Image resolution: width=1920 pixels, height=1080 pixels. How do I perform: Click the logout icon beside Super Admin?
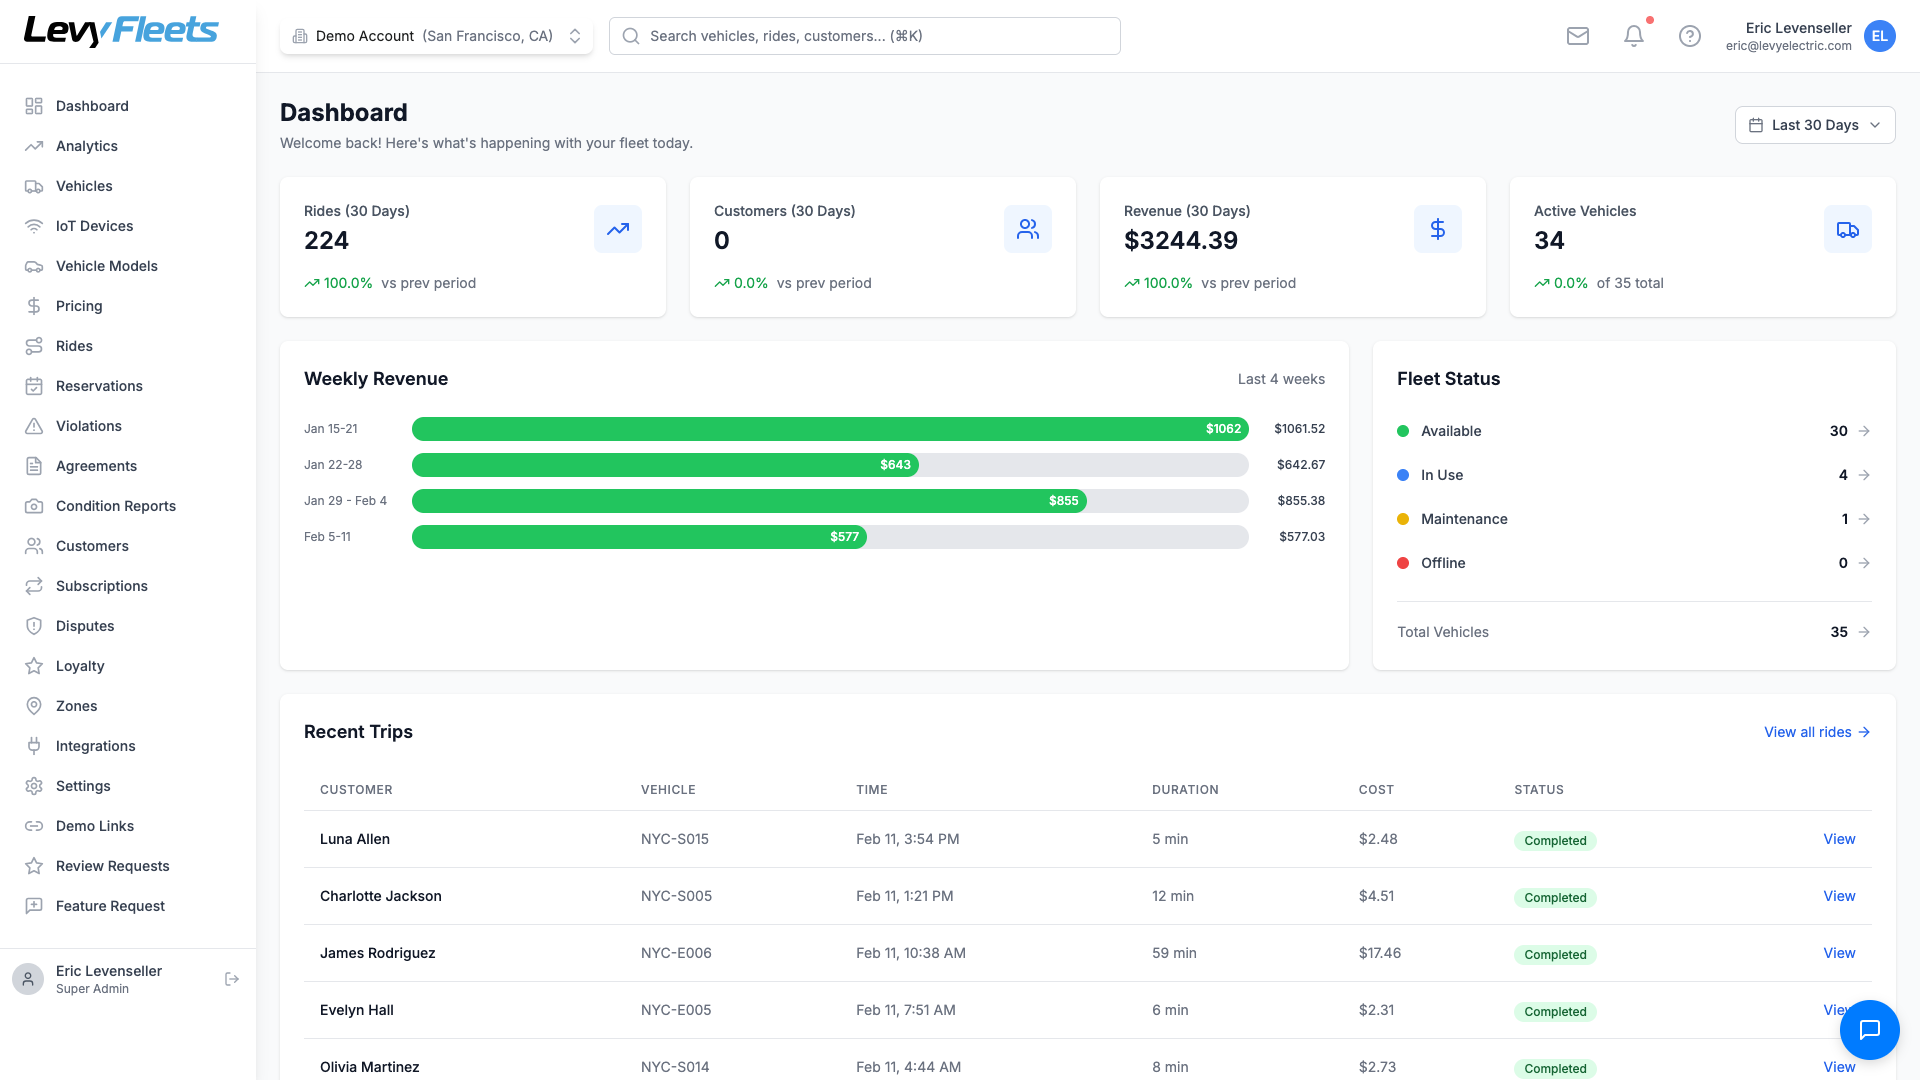(x=232, y=979)
